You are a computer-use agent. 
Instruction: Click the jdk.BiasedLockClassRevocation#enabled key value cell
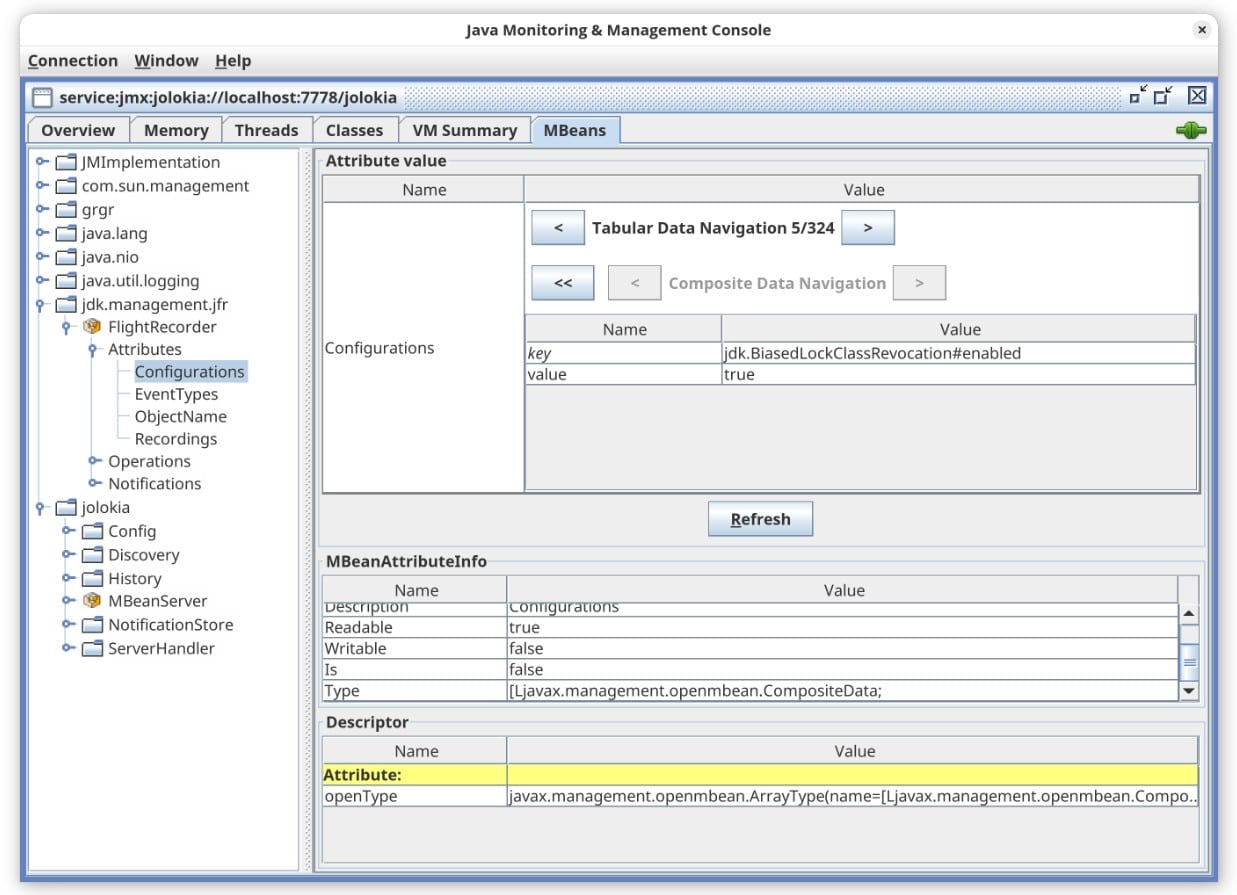coord(958,353)
